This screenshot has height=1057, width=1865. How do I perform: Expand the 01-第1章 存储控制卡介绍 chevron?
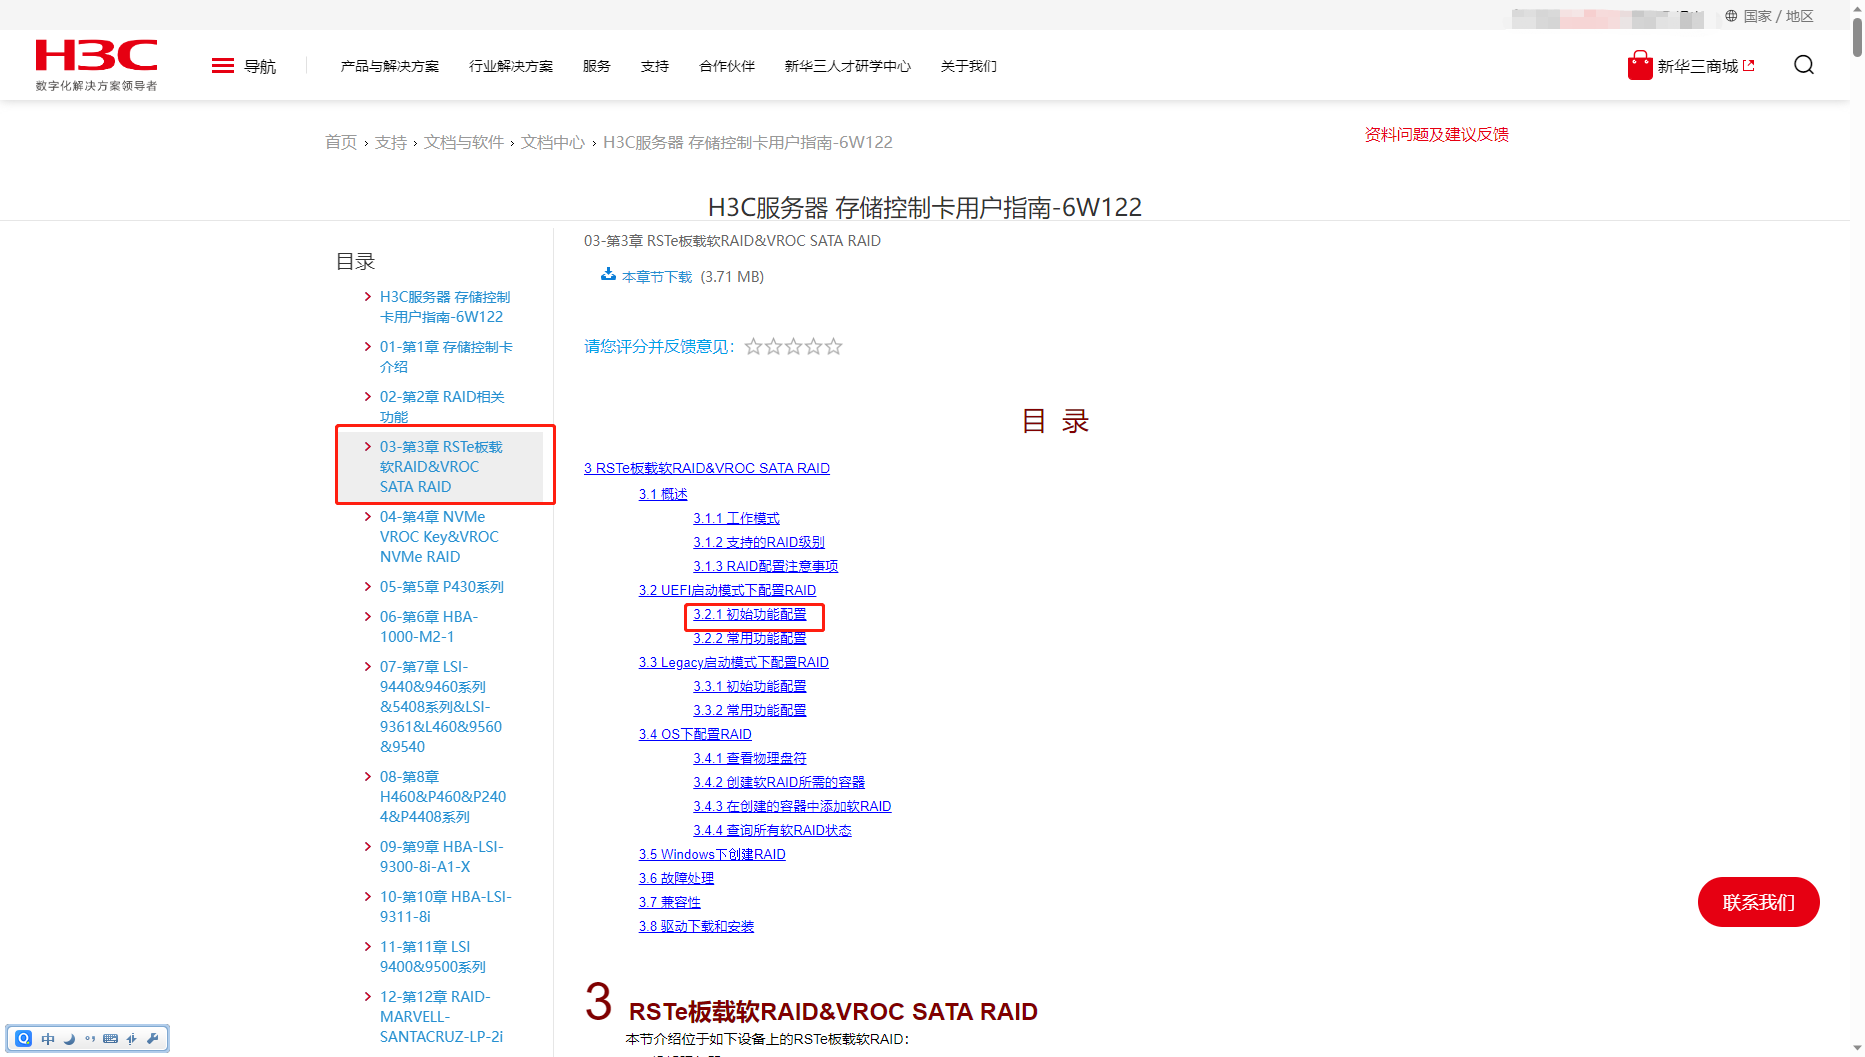[368, 346]
